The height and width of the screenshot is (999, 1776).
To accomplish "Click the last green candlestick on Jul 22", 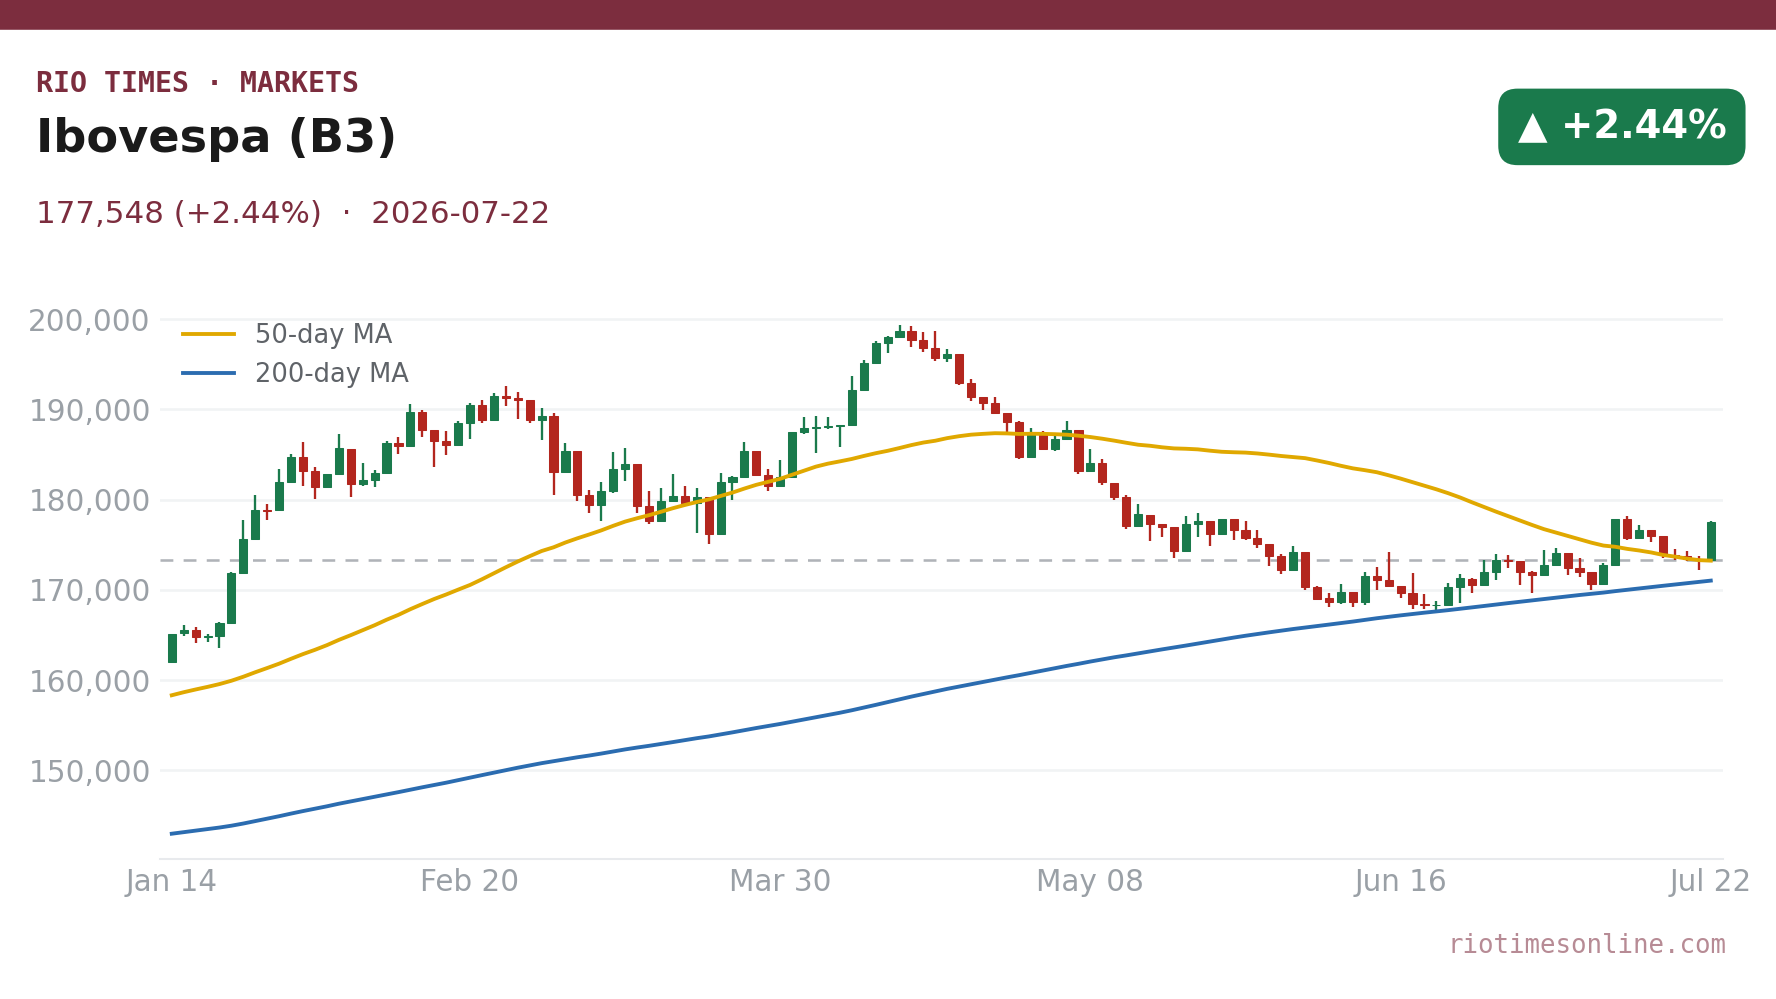I will [x=1711, y=541].
